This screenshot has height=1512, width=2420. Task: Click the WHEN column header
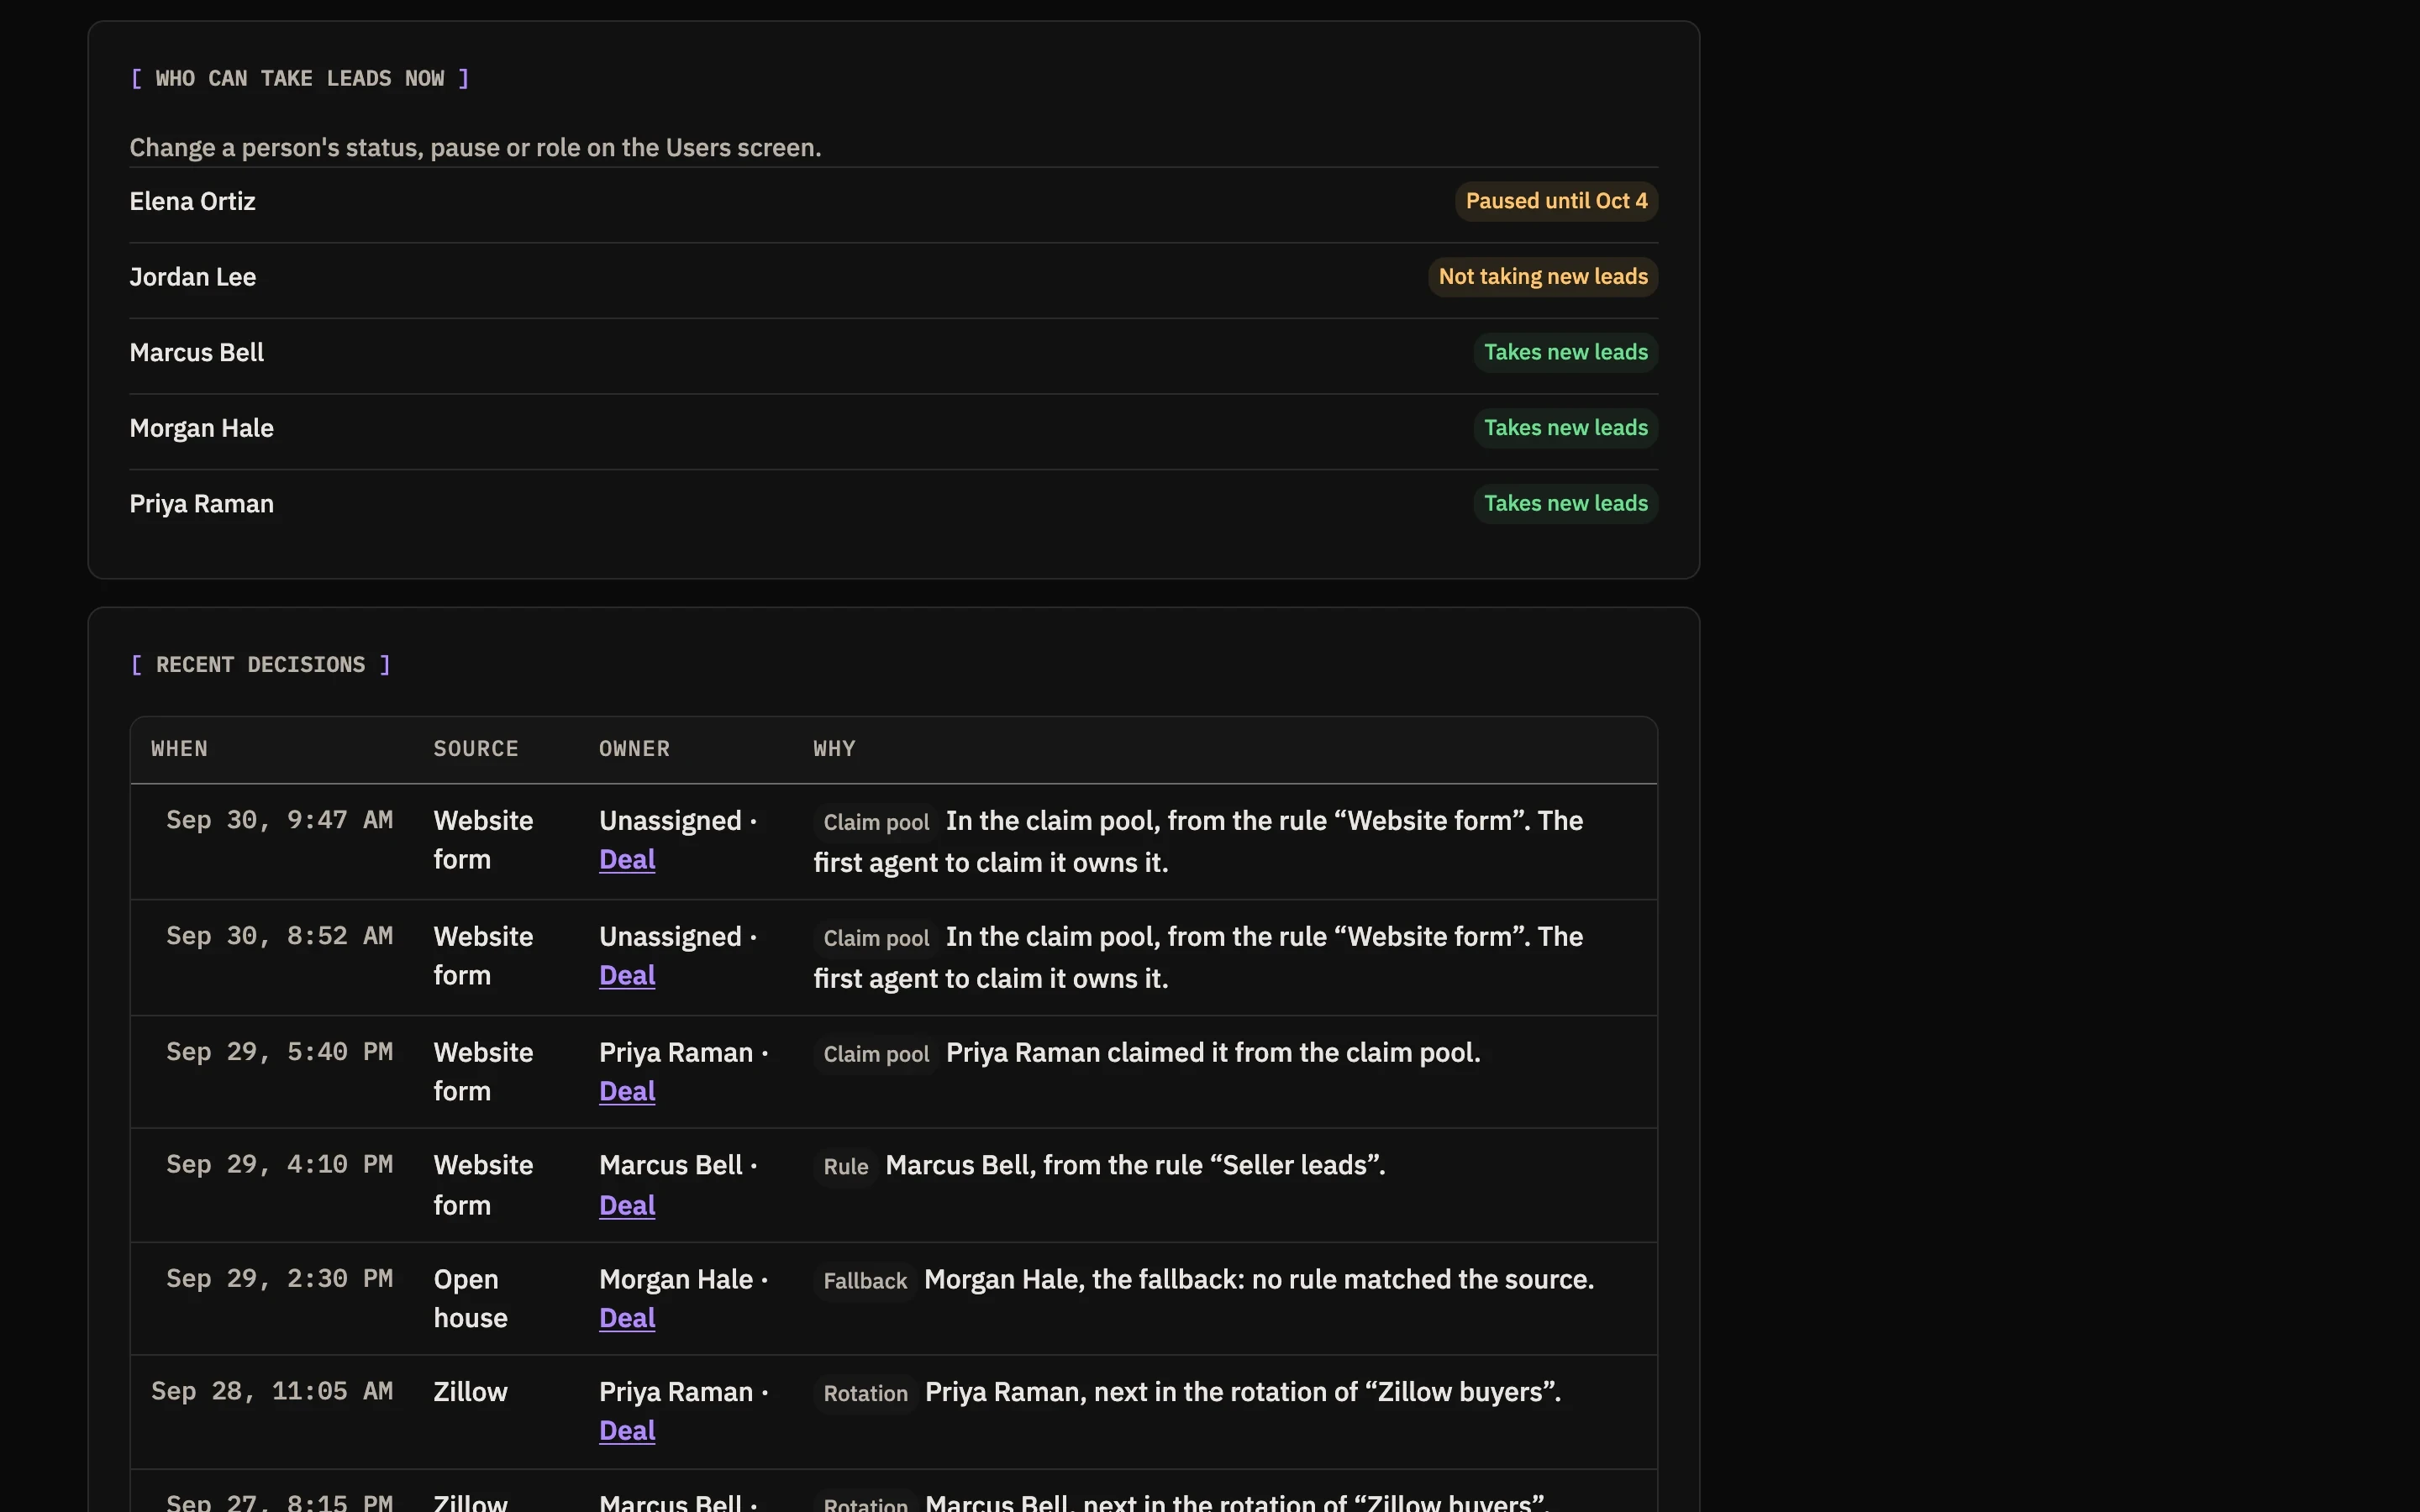tap(179, 749)
